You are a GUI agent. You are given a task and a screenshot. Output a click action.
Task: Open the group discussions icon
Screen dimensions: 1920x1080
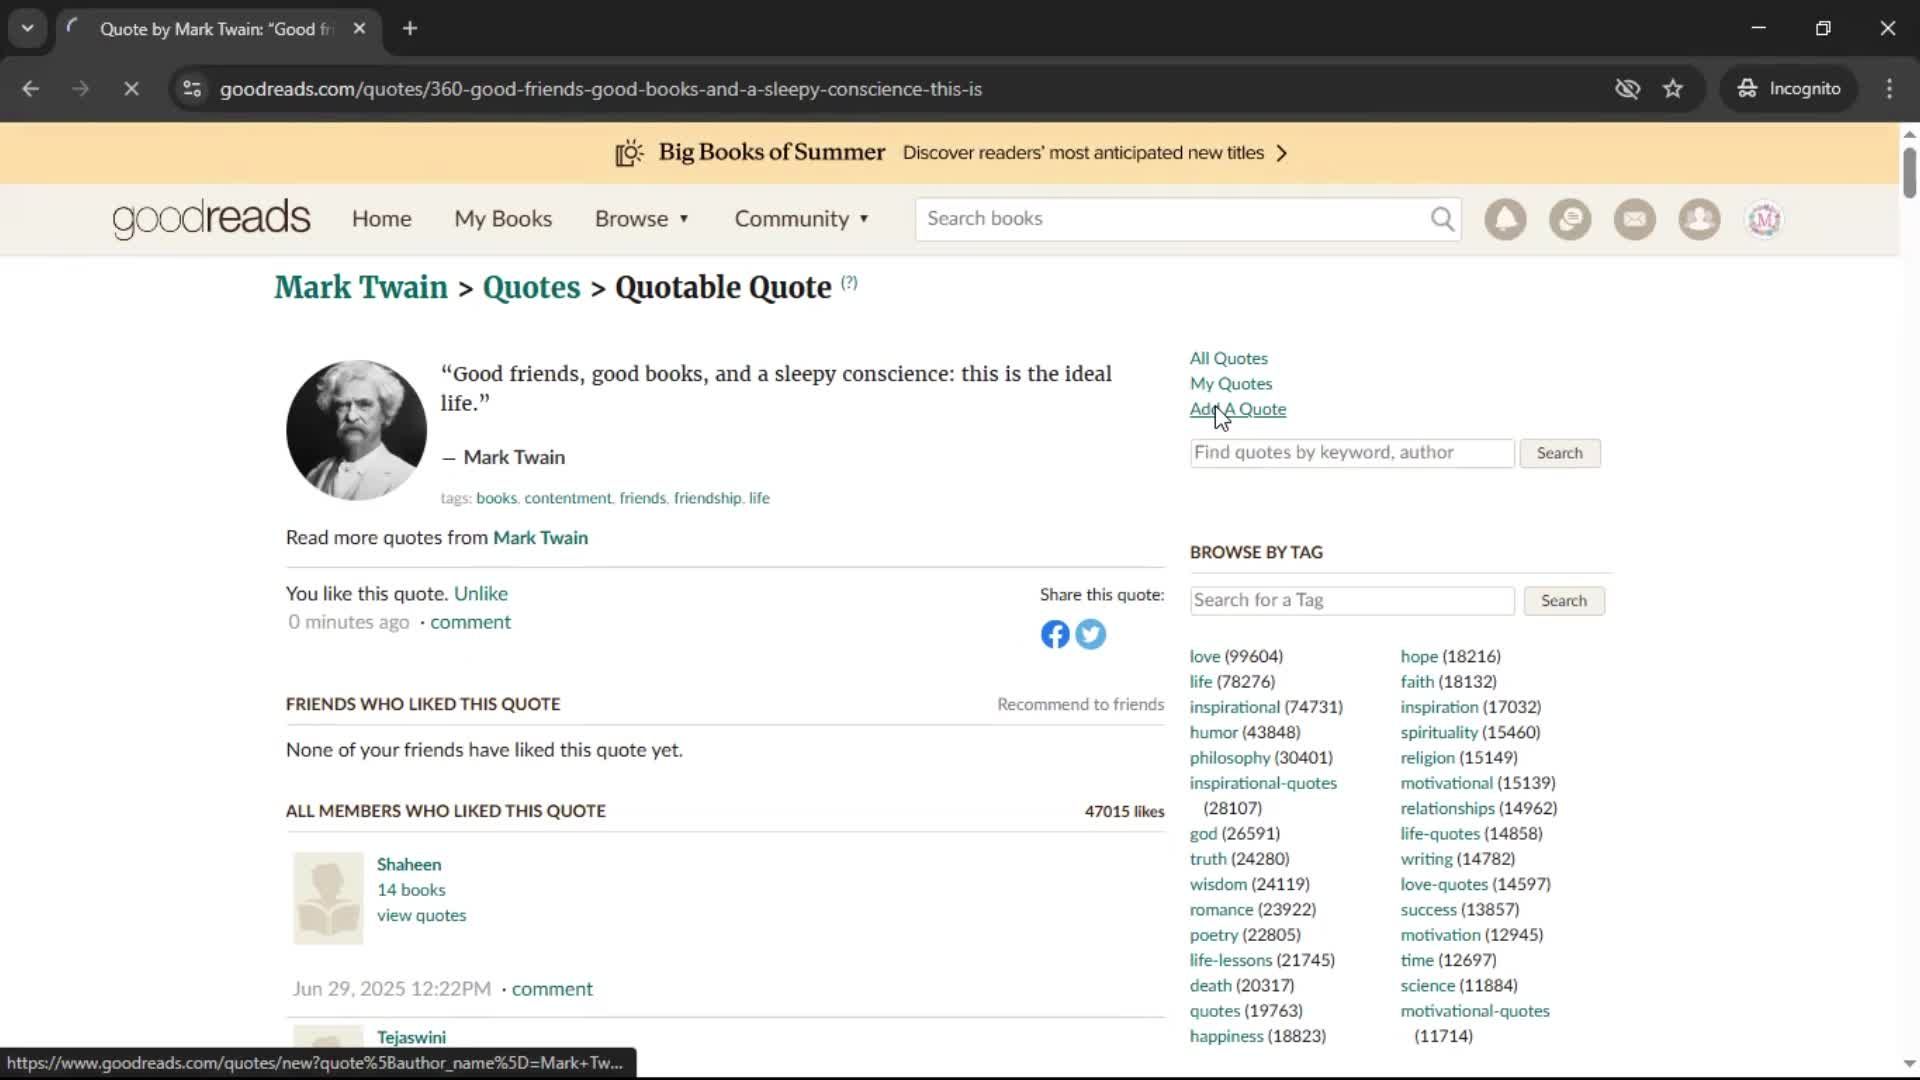coord(1570,219)
